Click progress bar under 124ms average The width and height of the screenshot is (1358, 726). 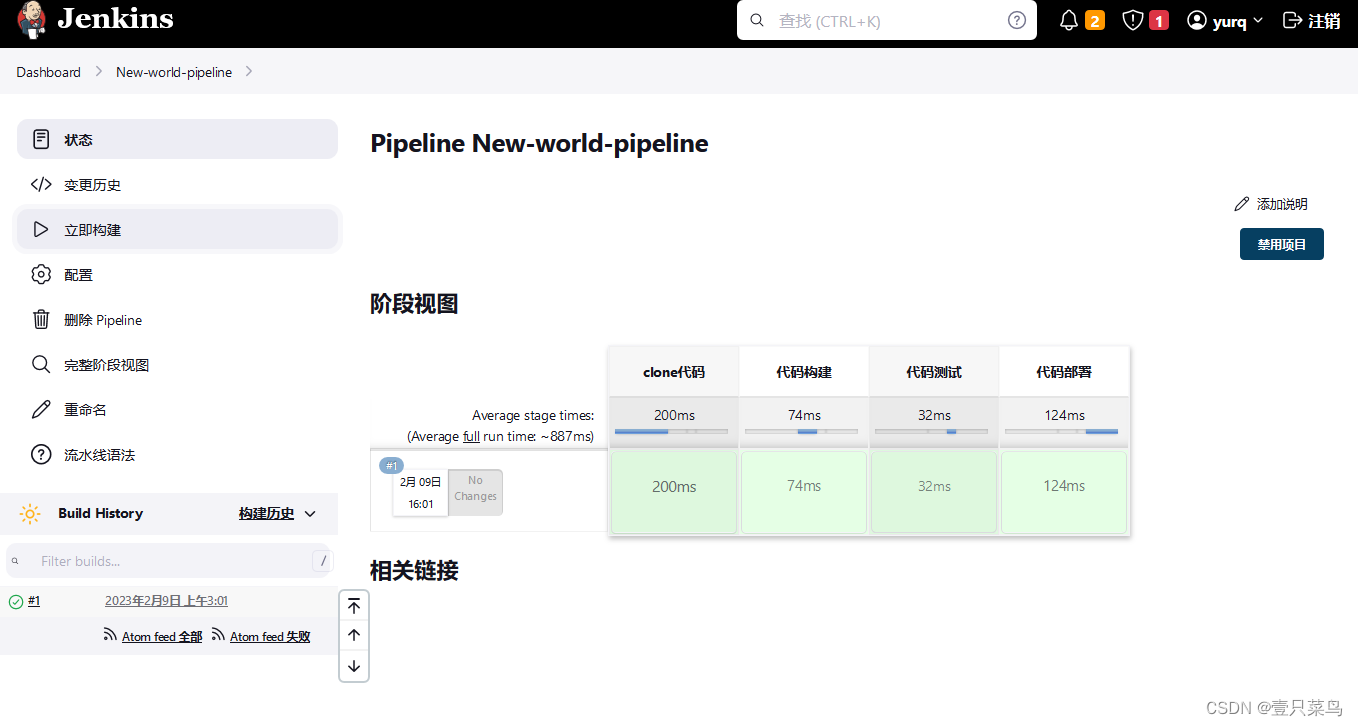(x=1061, y=432)
